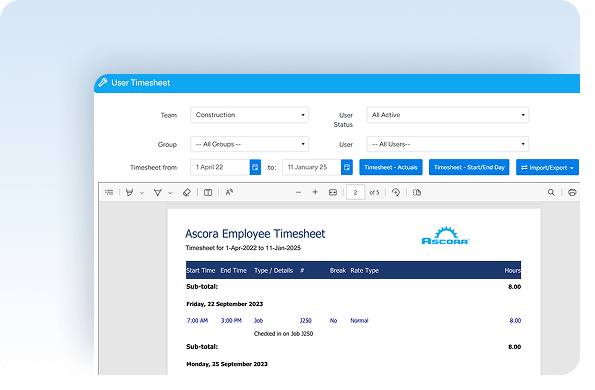Open the PDF contents list icon
This screenshot has height=390, width=595.
pos(109,192)
